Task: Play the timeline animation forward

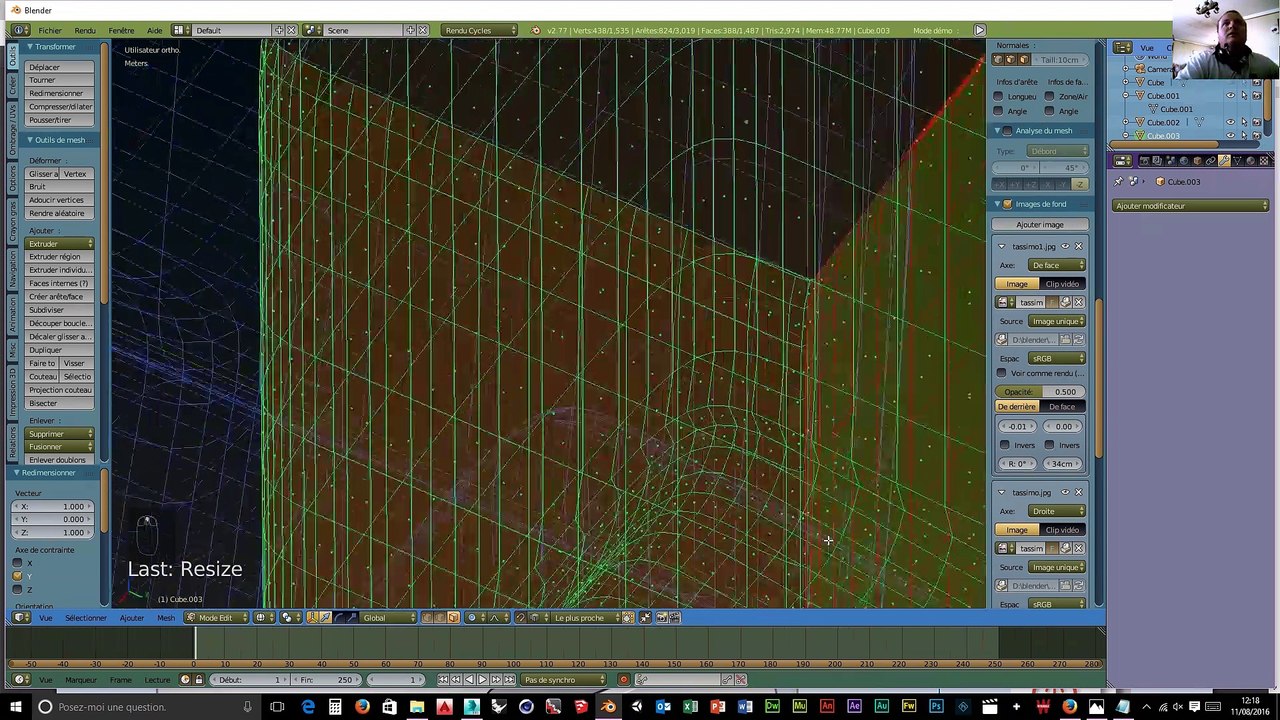Action: point(482,680)
